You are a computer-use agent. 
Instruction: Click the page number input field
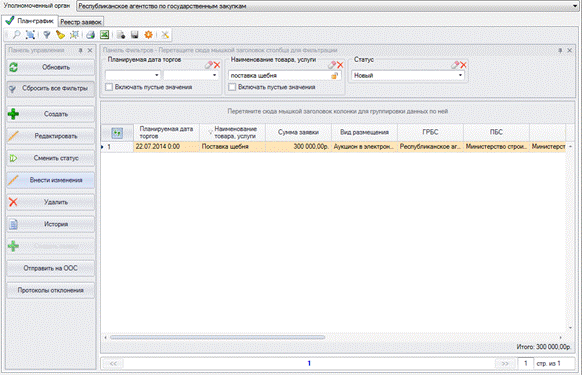tap(526, 363)
